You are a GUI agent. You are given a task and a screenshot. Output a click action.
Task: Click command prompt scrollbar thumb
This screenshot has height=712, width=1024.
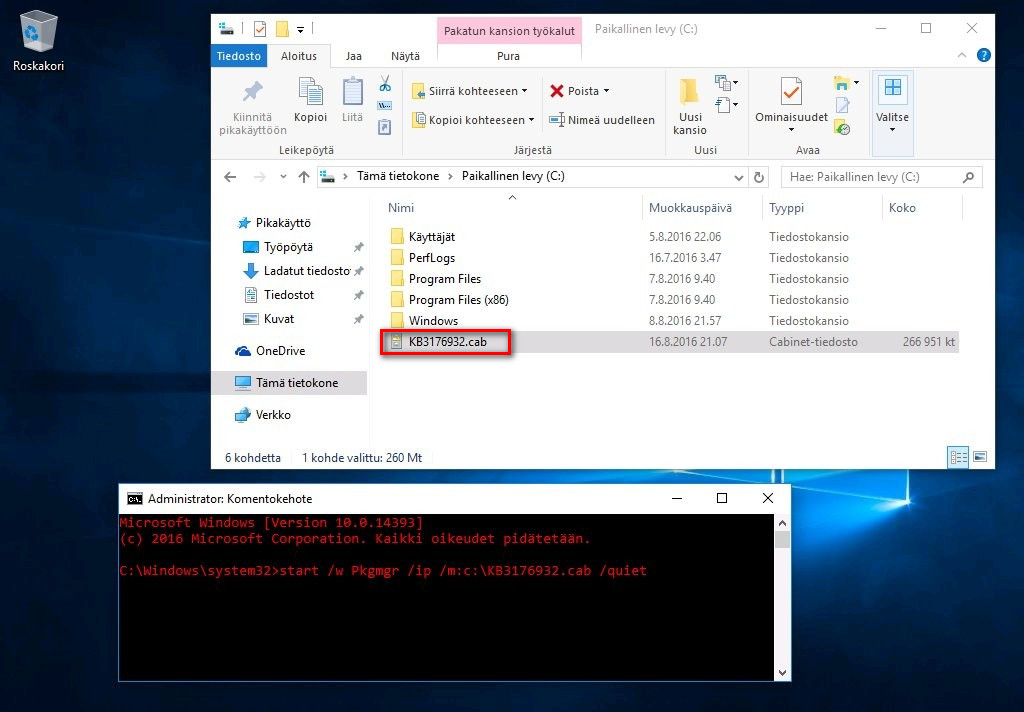782,540
